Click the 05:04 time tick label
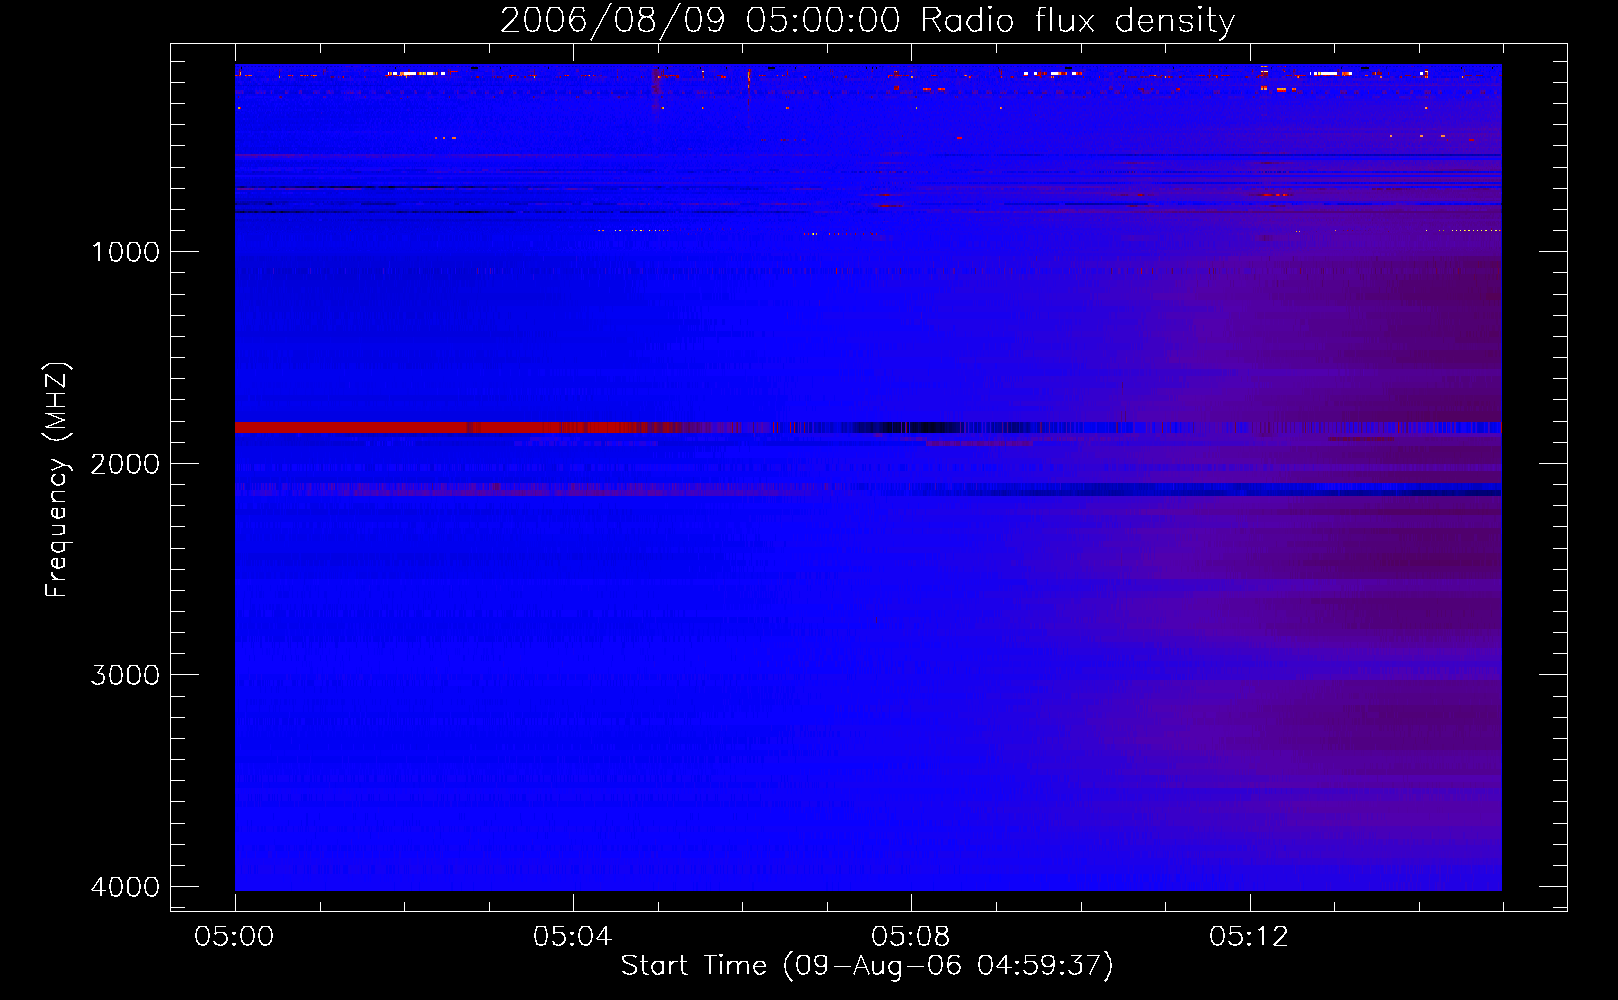 [x=573, y=937]
